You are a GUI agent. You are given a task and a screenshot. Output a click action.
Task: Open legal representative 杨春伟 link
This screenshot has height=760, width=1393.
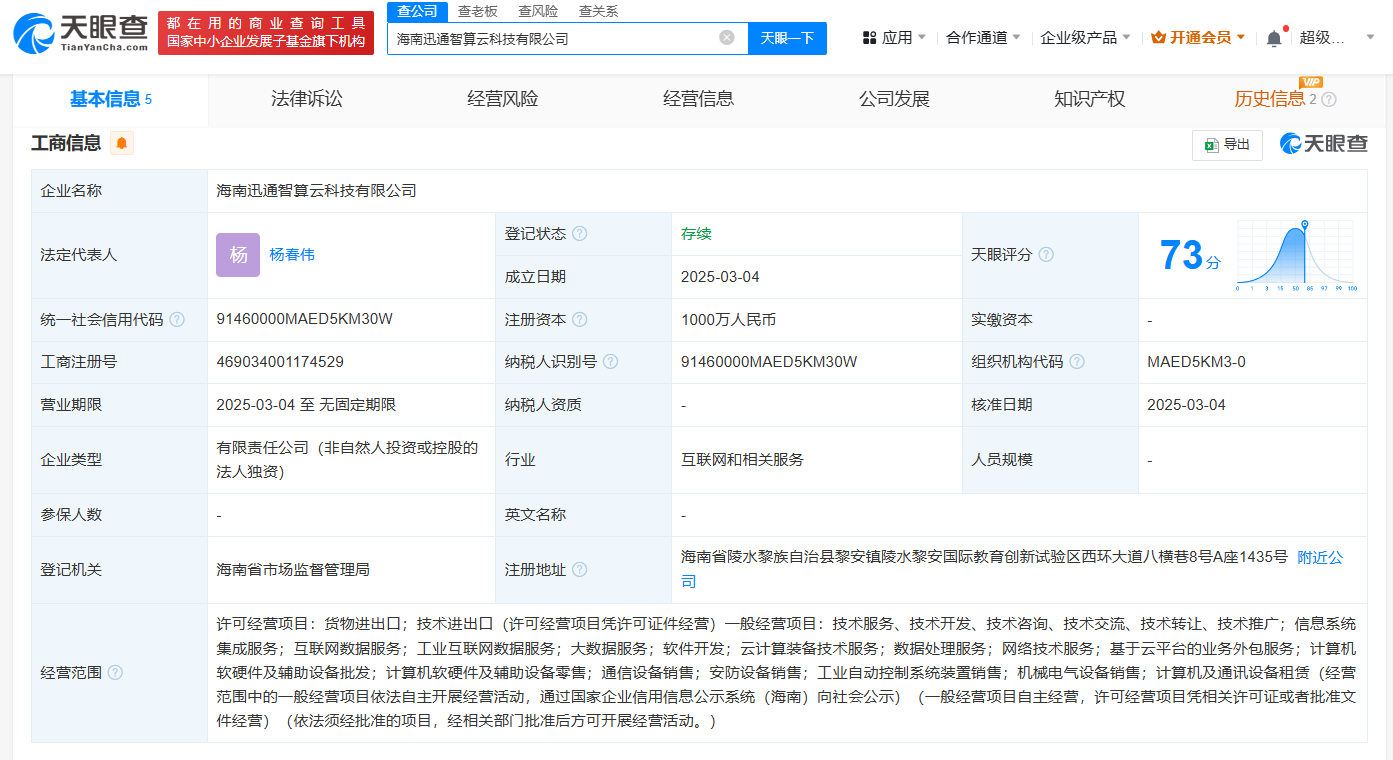point(292,255)
